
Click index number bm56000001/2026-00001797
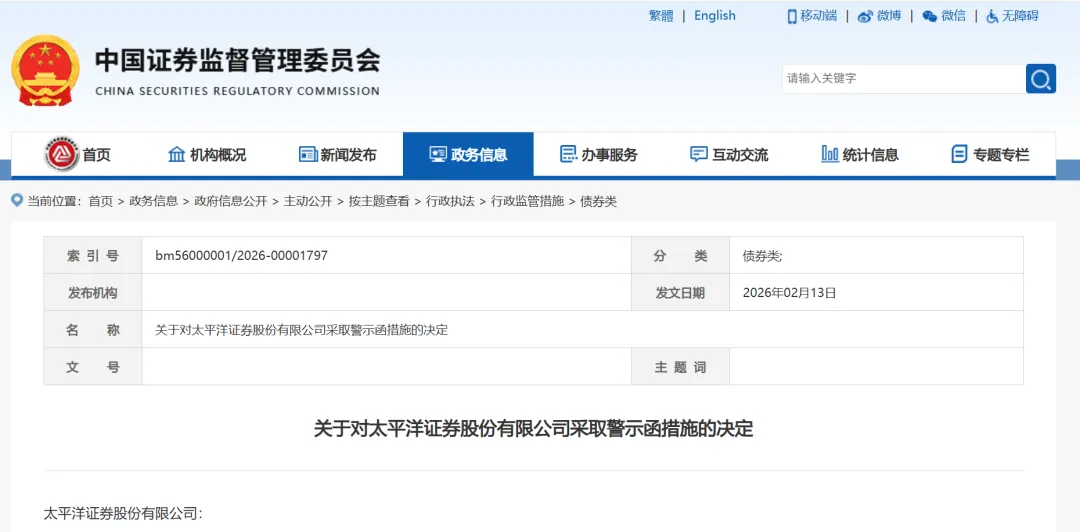click(x=242, y=256)
